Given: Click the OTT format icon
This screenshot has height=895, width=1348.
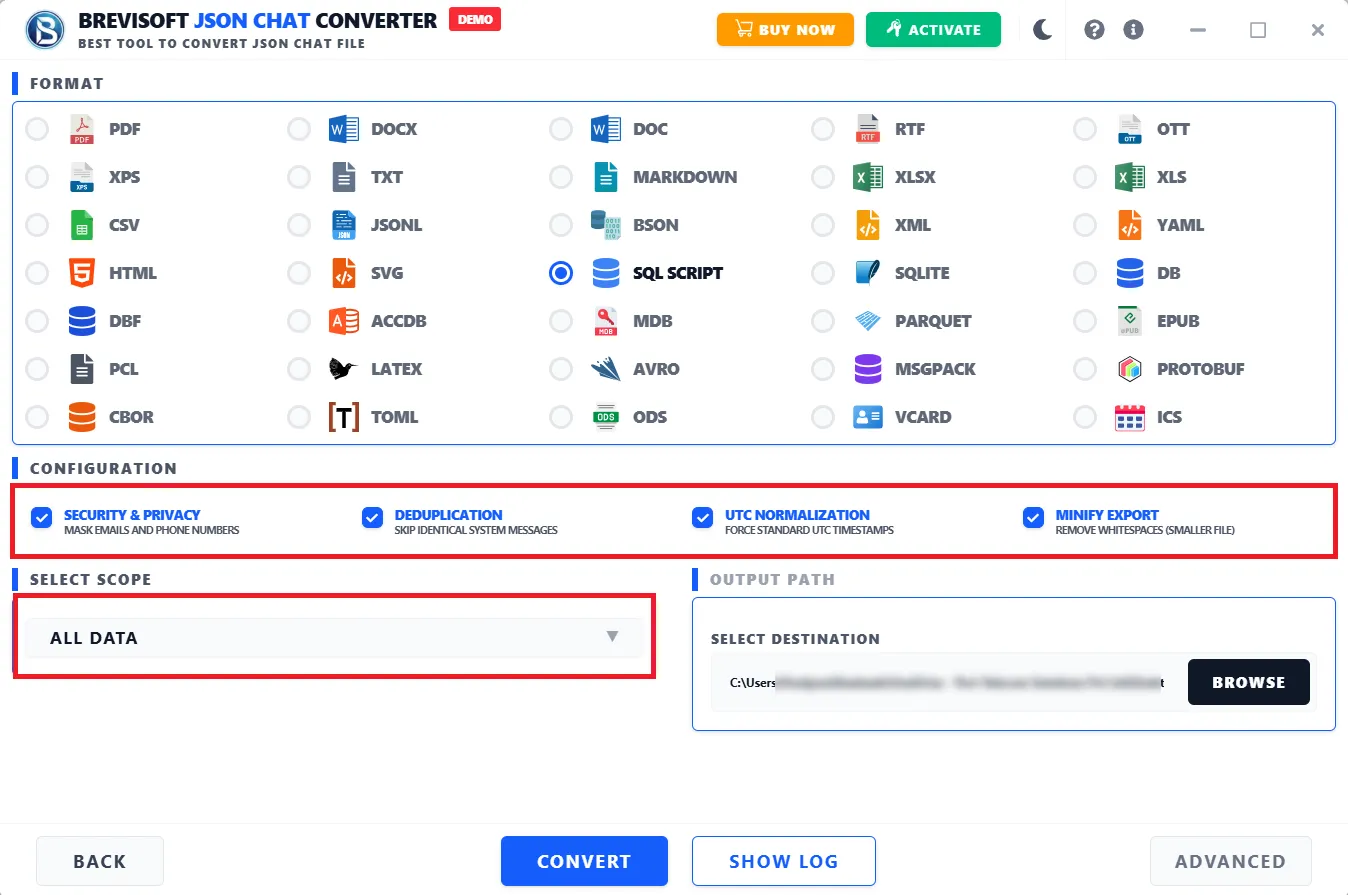Looking at the screenshot, I should pyautogui.click(x=1130, y=129).
